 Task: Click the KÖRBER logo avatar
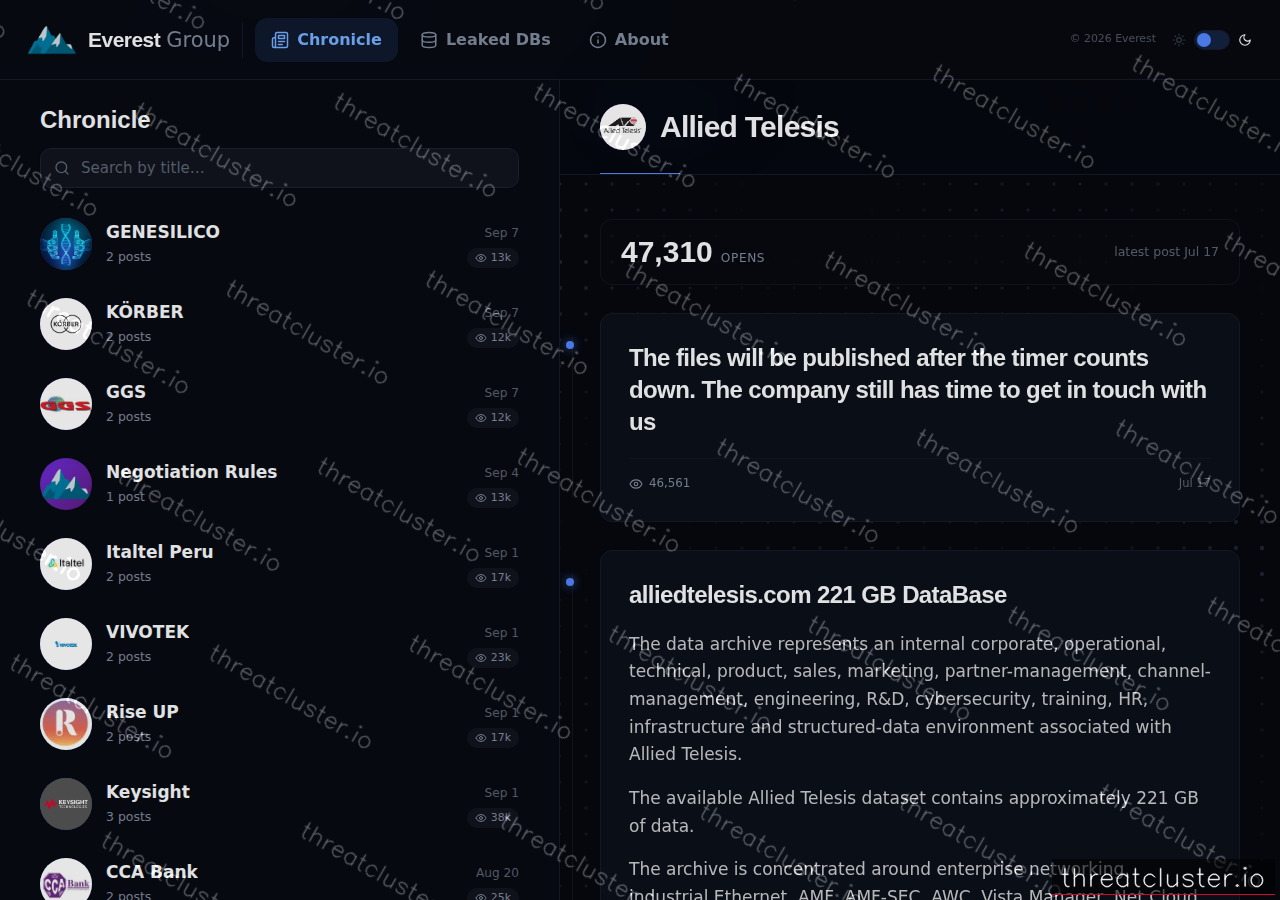(66, 324)
